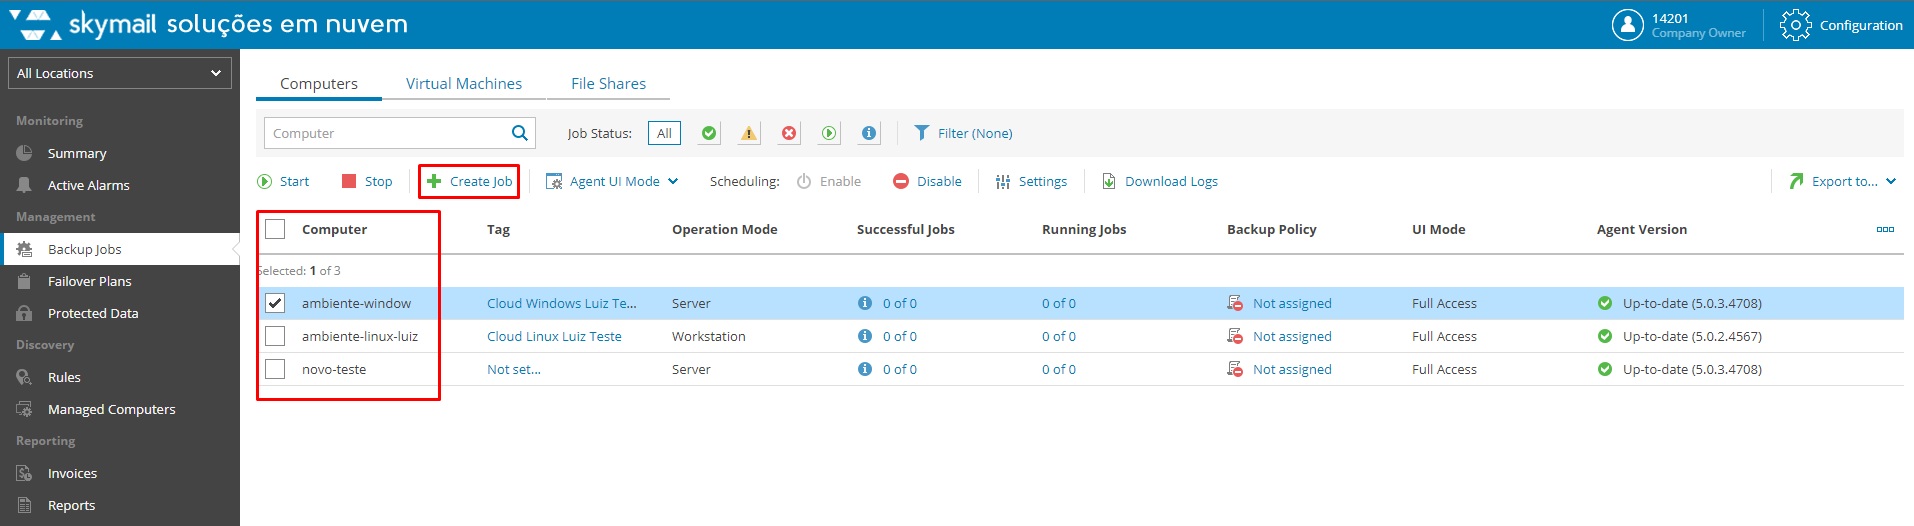Filter jobs by running status icon
This screenshot has height=526, width=1914.
point(829,133)
